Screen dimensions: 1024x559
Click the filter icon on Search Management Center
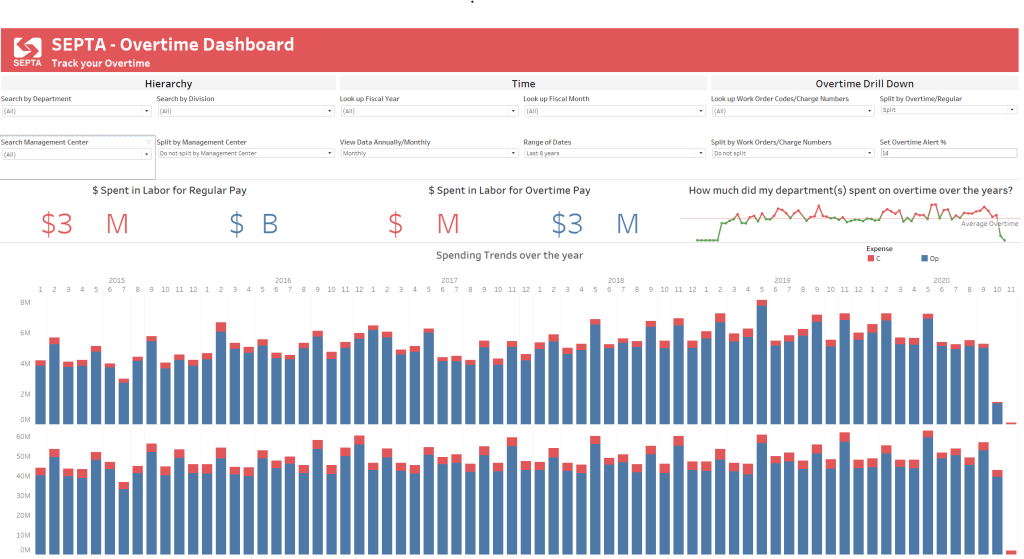click(x=149, y=142)
